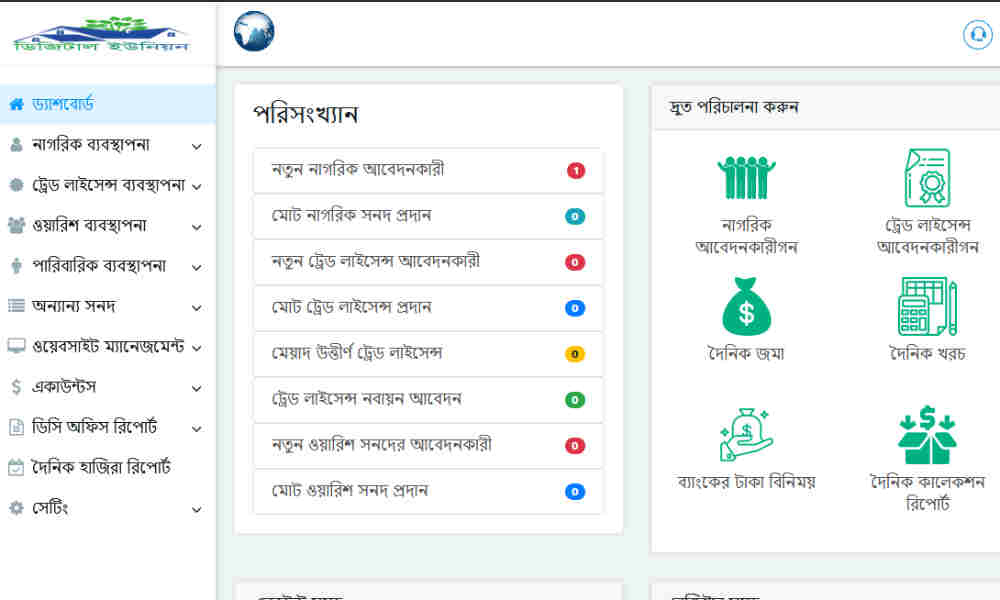1000x600 pixels.
Task: Open ব্যাংকের টাকা বিনিময় hand-money icon
Action: 746,434
